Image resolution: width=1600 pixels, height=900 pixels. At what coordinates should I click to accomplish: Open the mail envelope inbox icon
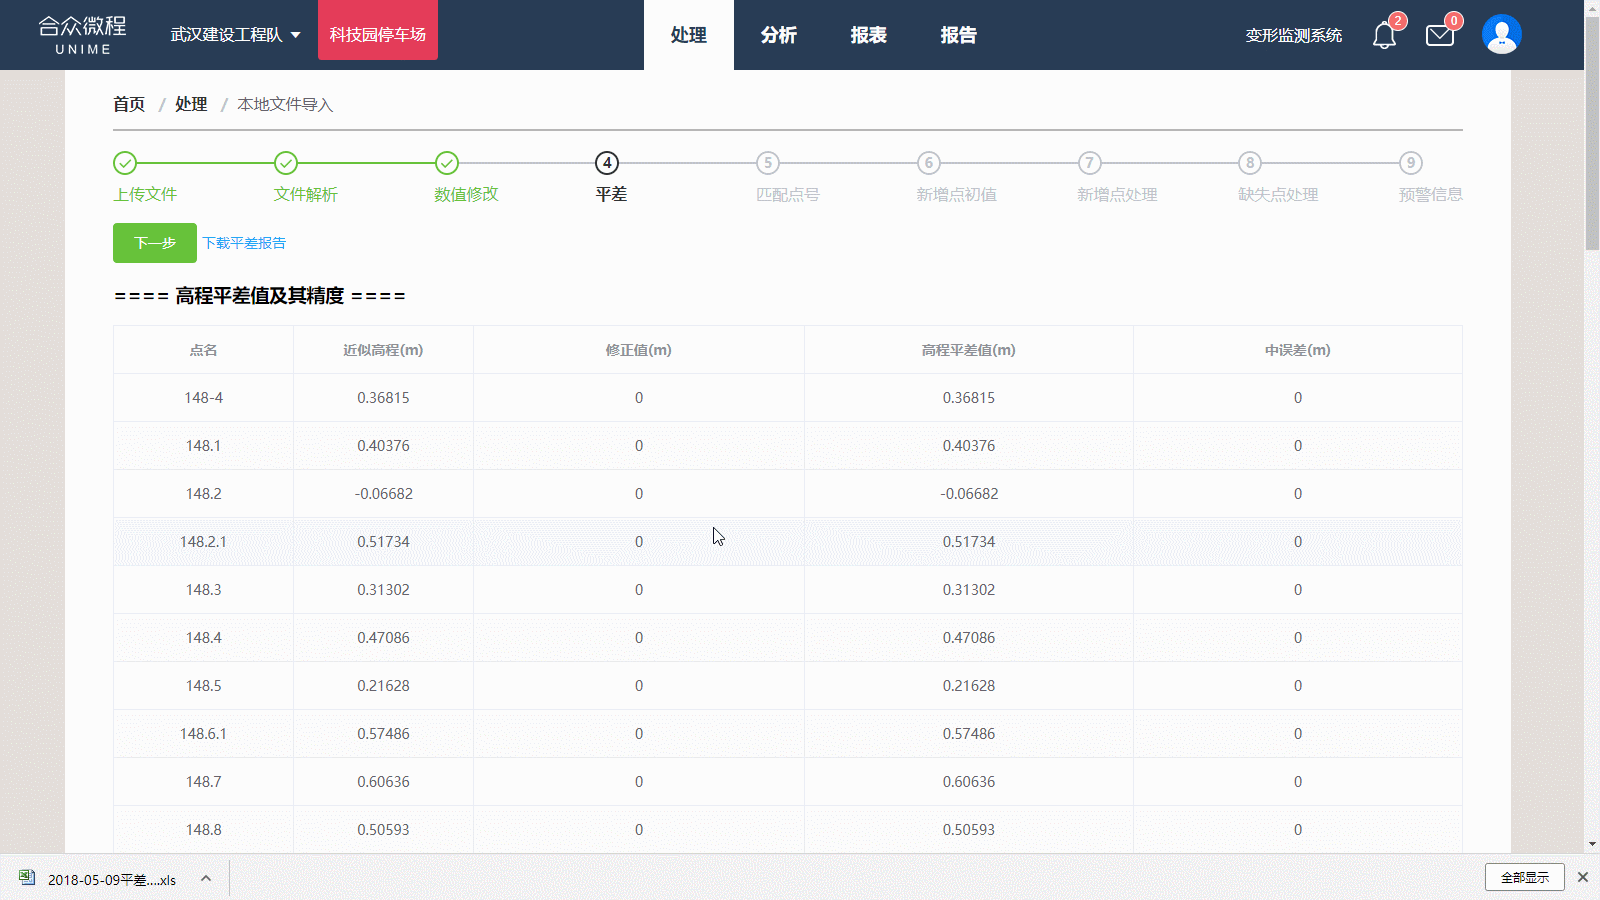(1440, 36)
